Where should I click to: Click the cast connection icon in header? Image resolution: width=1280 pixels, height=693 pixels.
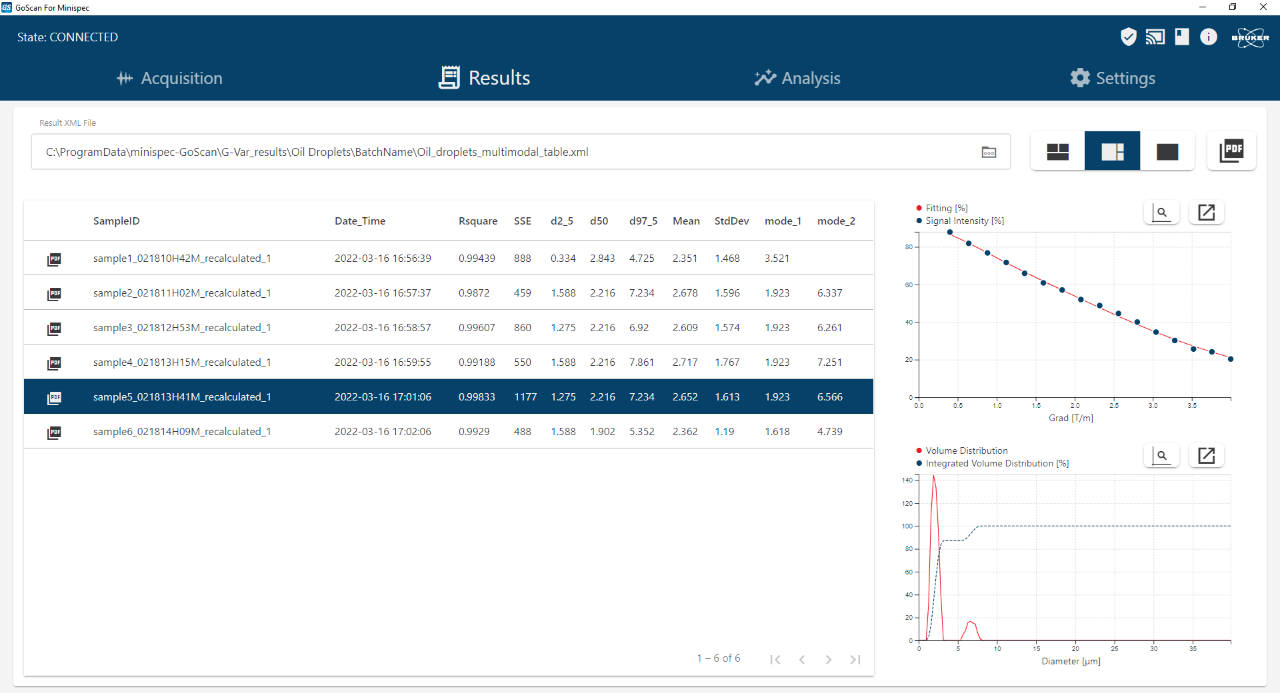pos(1155,37)
